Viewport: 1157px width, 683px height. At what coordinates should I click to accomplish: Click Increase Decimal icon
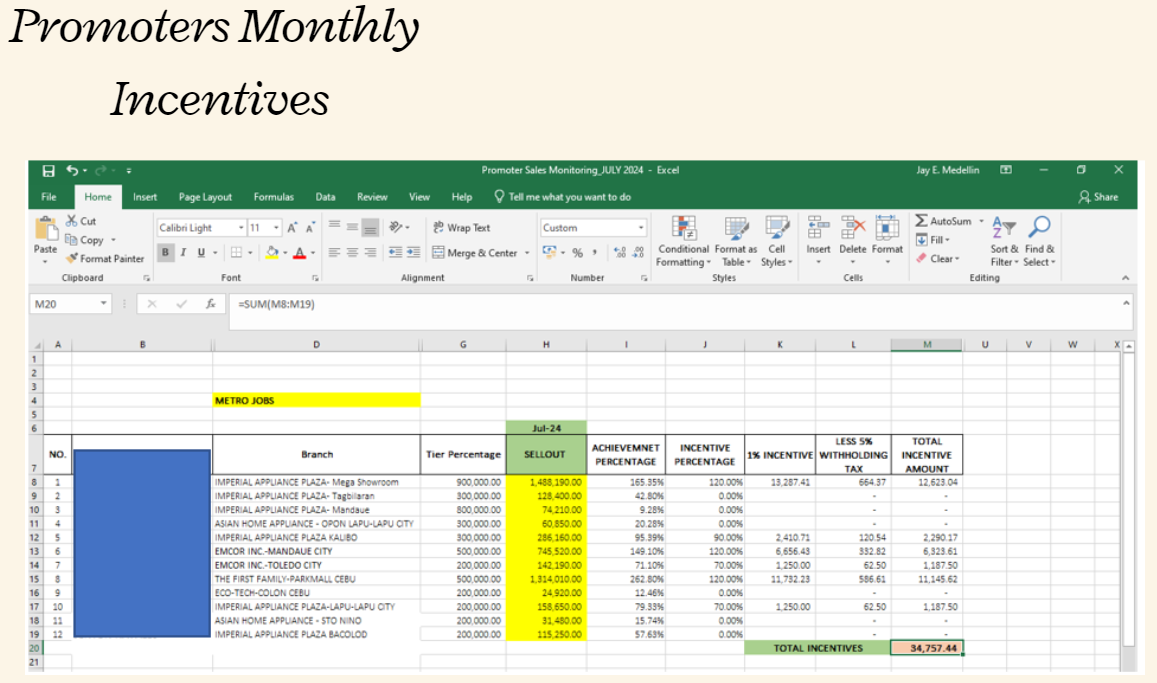click(620, 252)
